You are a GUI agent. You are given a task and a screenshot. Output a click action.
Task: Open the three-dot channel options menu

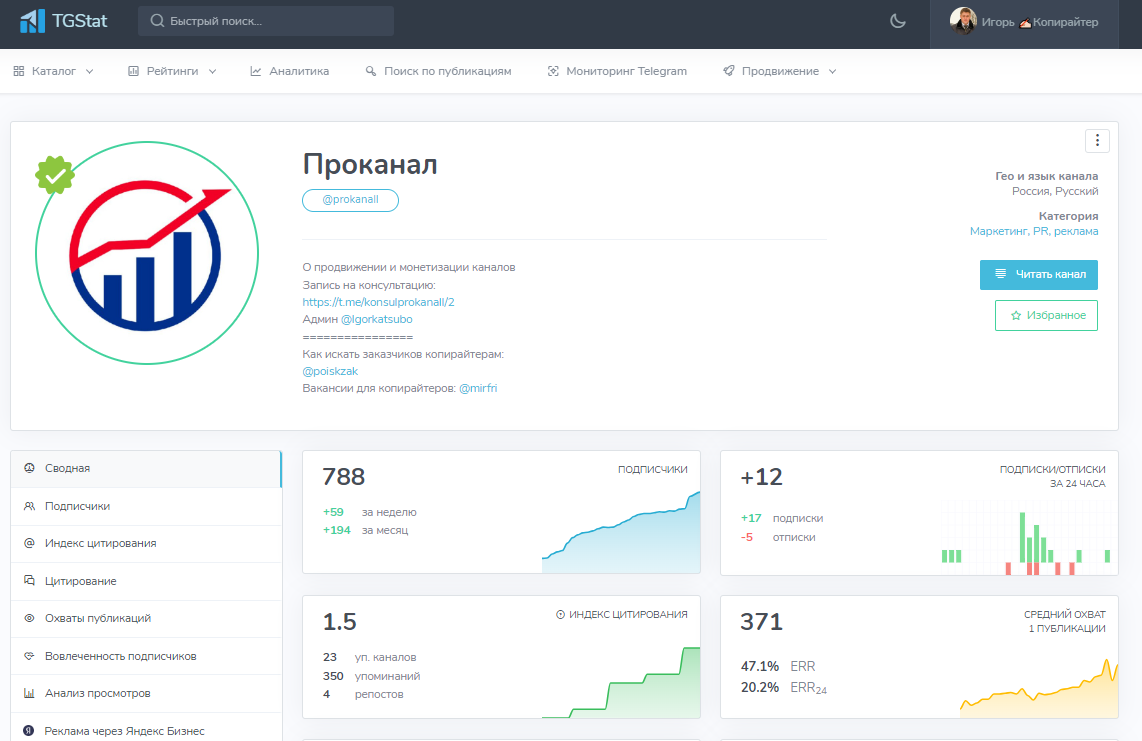tap(1097, 141)
